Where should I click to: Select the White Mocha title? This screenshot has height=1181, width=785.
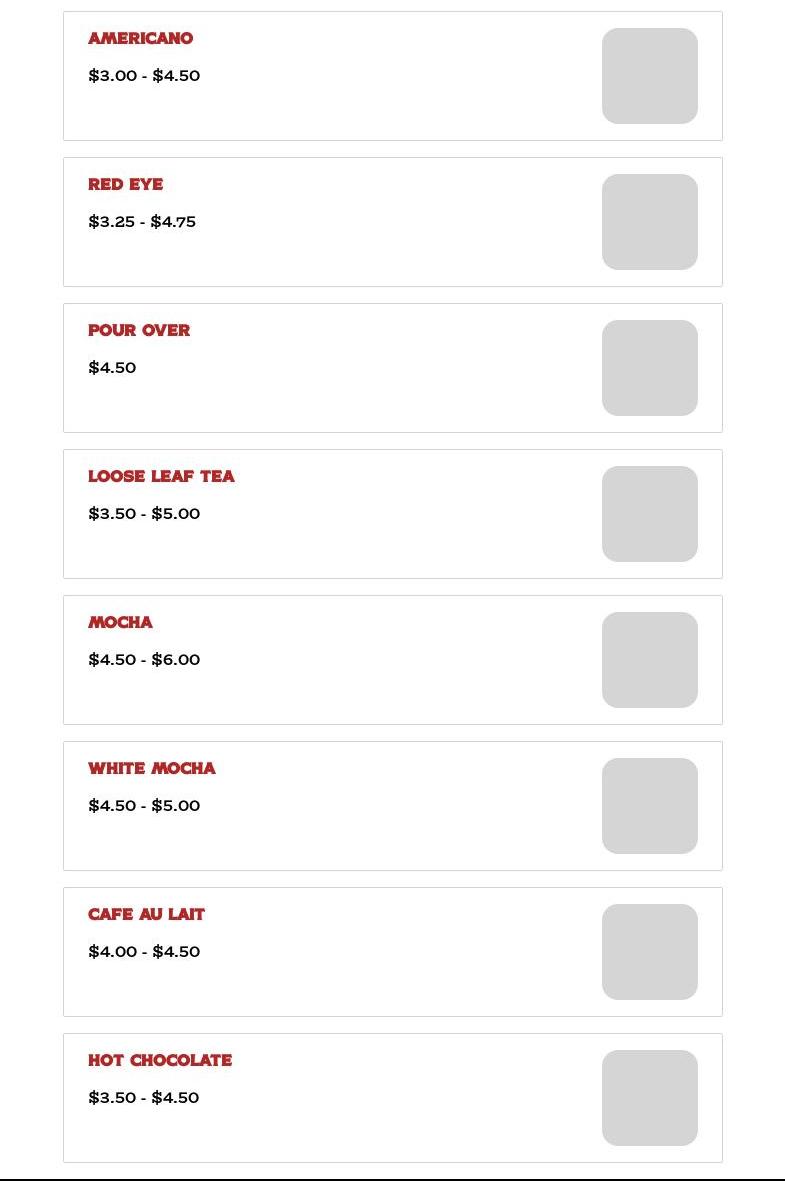(152, 769)
